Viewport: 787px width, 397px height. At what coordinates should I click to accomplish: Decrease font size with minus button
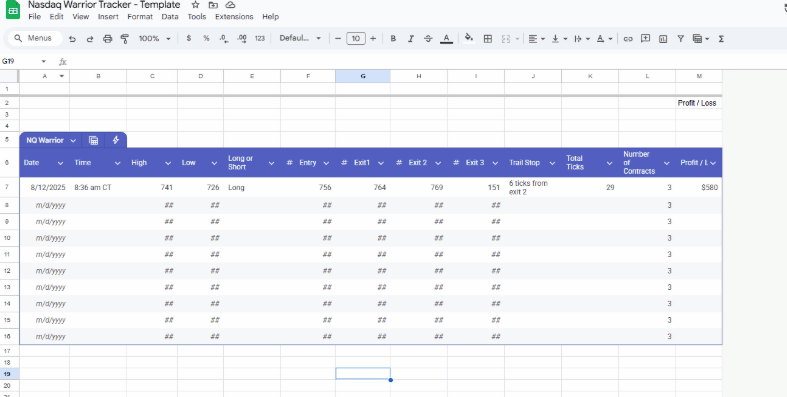[x=338, y=39]
